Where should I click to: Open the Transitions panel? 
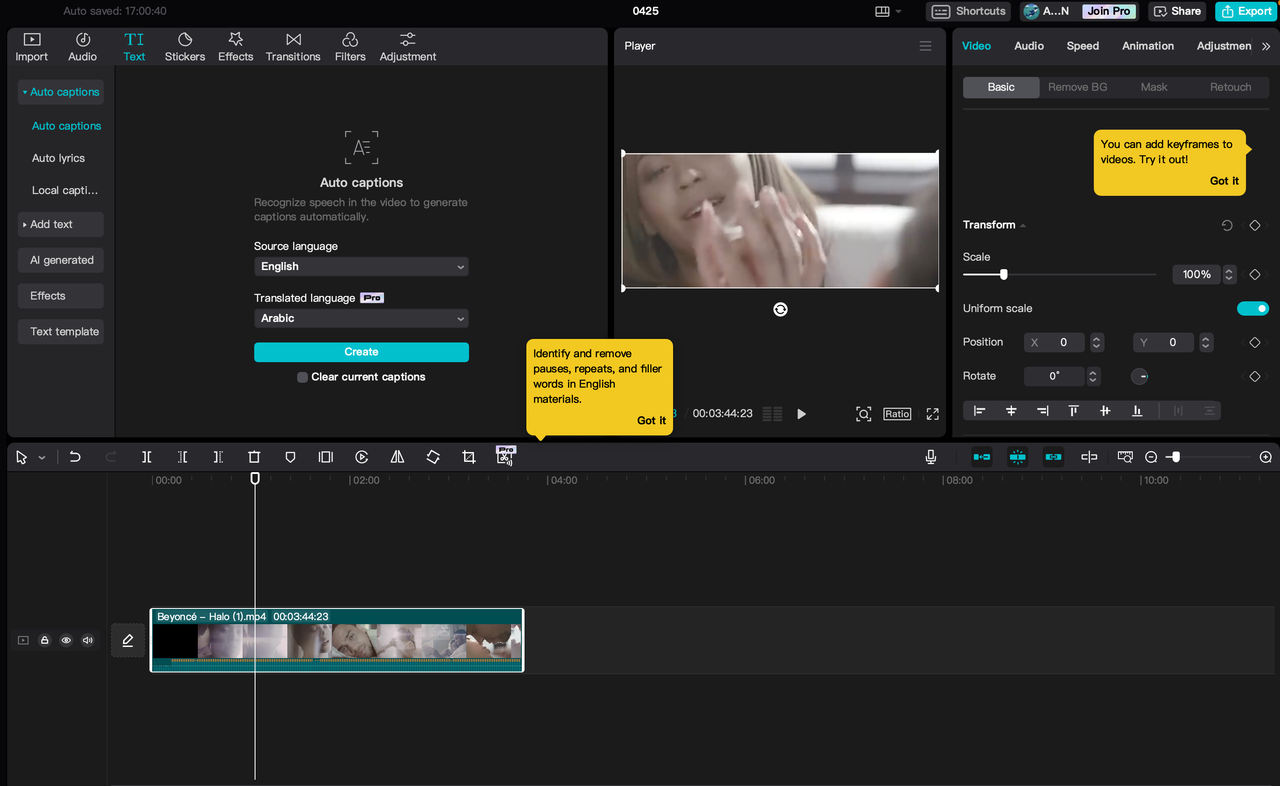(293, 46)
